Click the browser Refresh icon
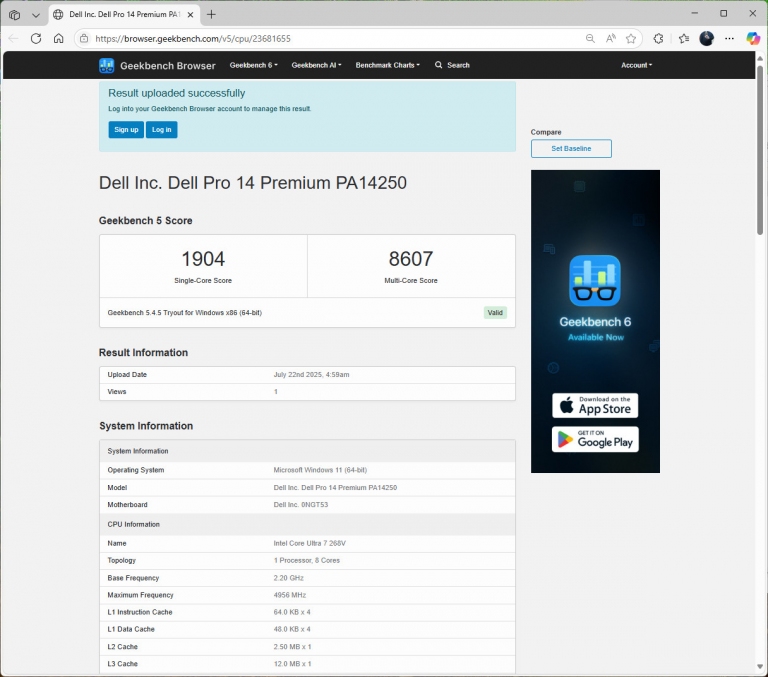 click(36, 39)
